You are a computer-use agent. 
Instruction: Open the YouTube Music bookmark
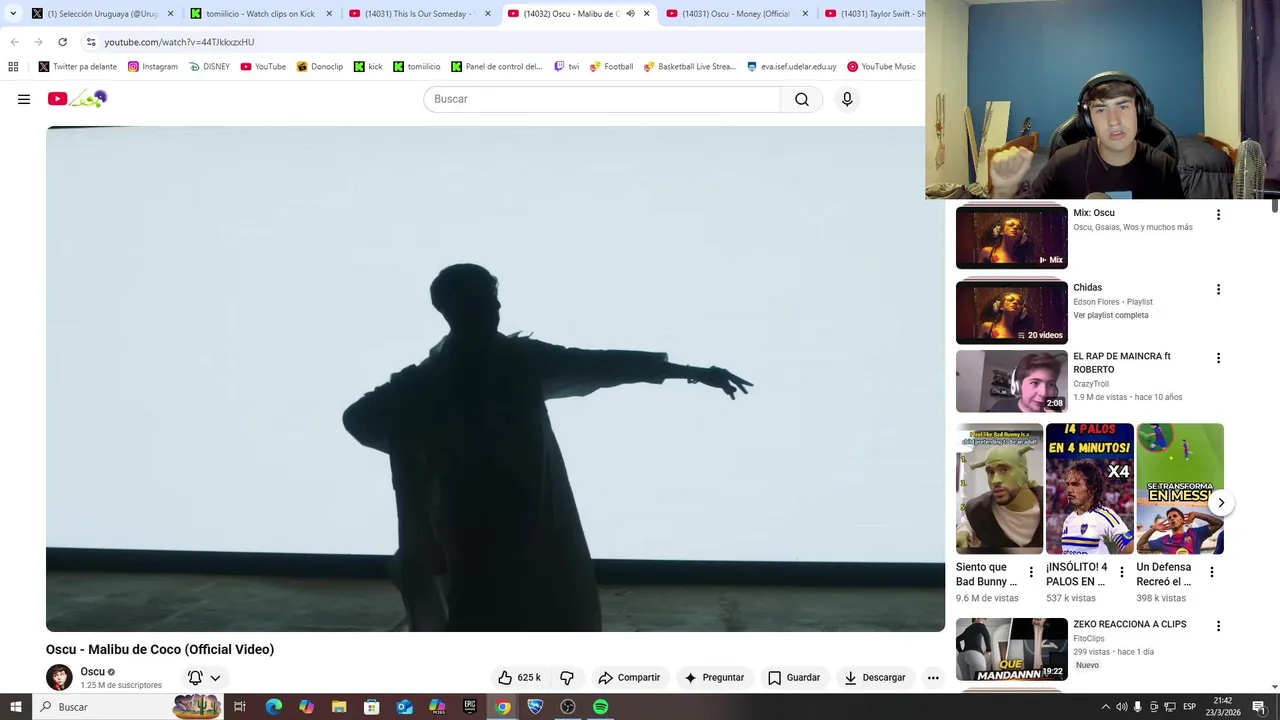[881, 67]
